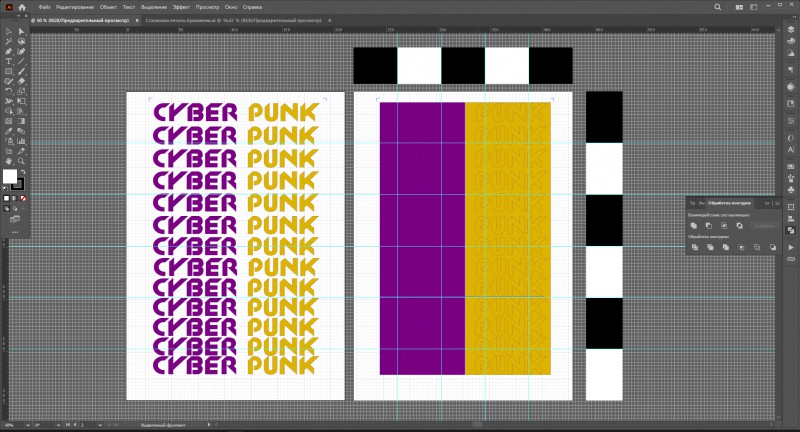Click the Stroke color swatch
Screen dimensions: 800x432
(x=19, y=185)
